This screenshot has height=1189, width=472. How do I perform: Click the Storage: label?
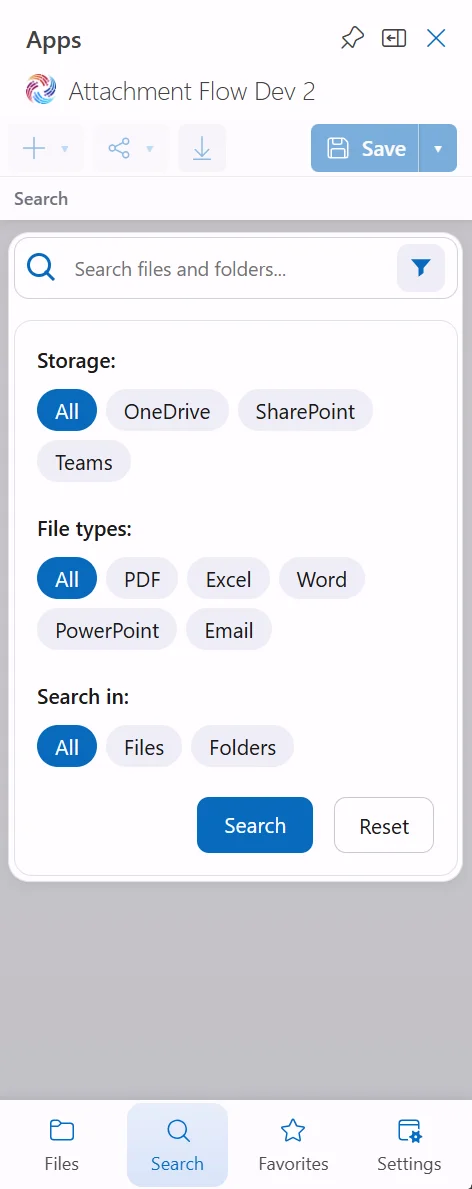coord(77,360)
